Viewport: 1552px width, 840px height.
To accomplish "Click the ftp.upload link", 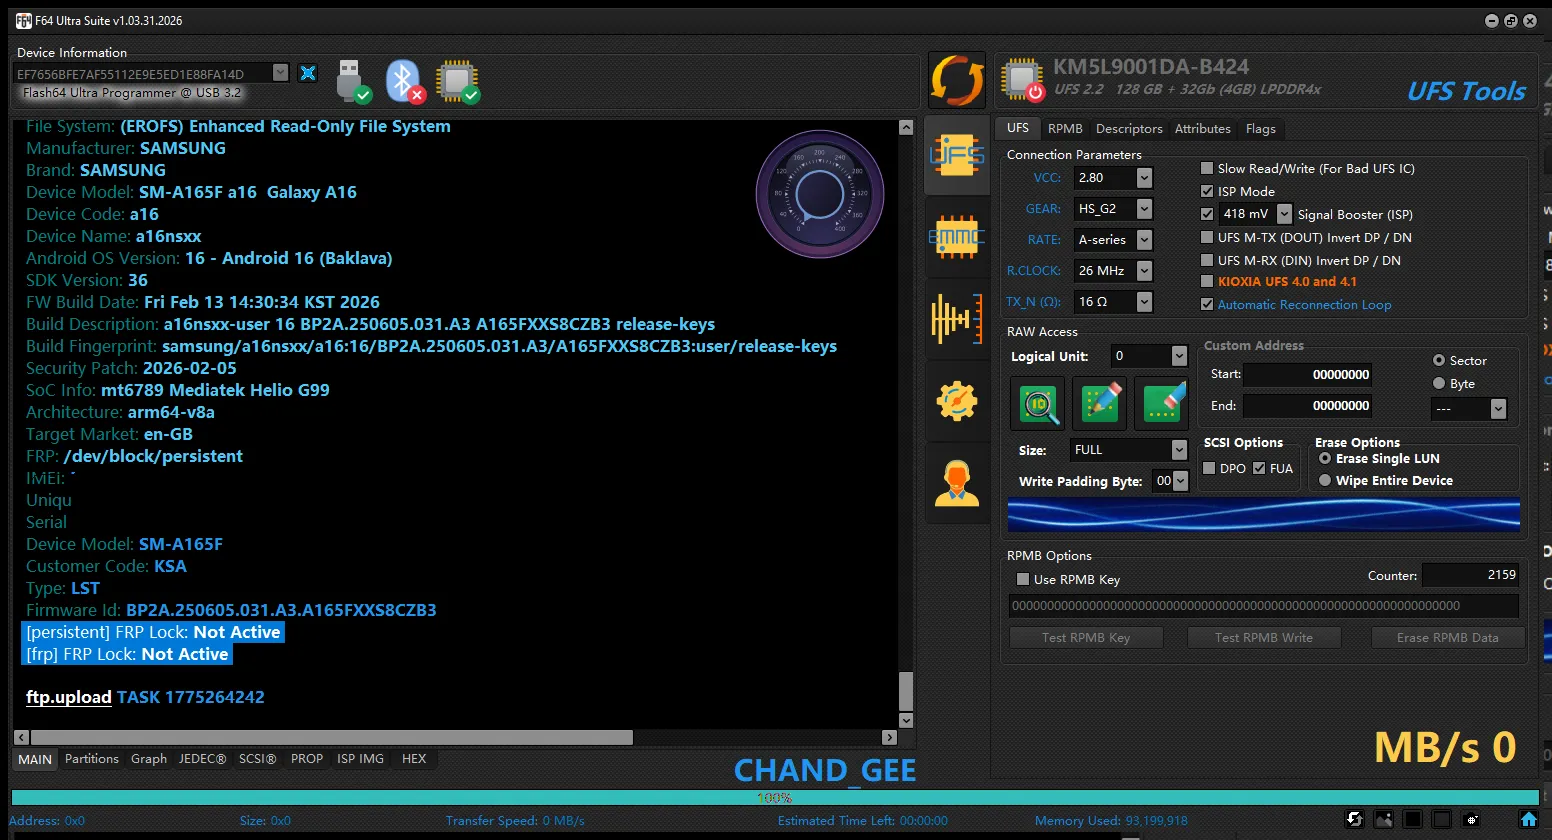I will pyautogui.click(x=68, y=697).
